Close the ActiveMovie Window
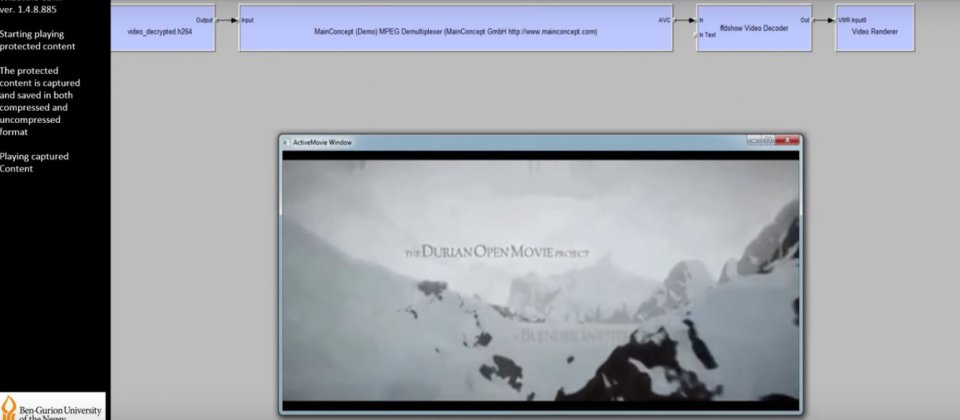The width and height of the screenshot is (960, 420). (x=787, y=140)
